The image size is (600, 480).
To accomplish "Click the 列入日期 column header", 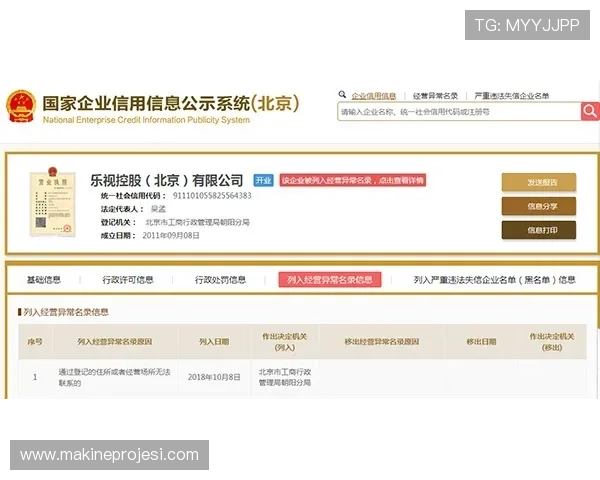I will pyautogui.click(x=214, y=341).
